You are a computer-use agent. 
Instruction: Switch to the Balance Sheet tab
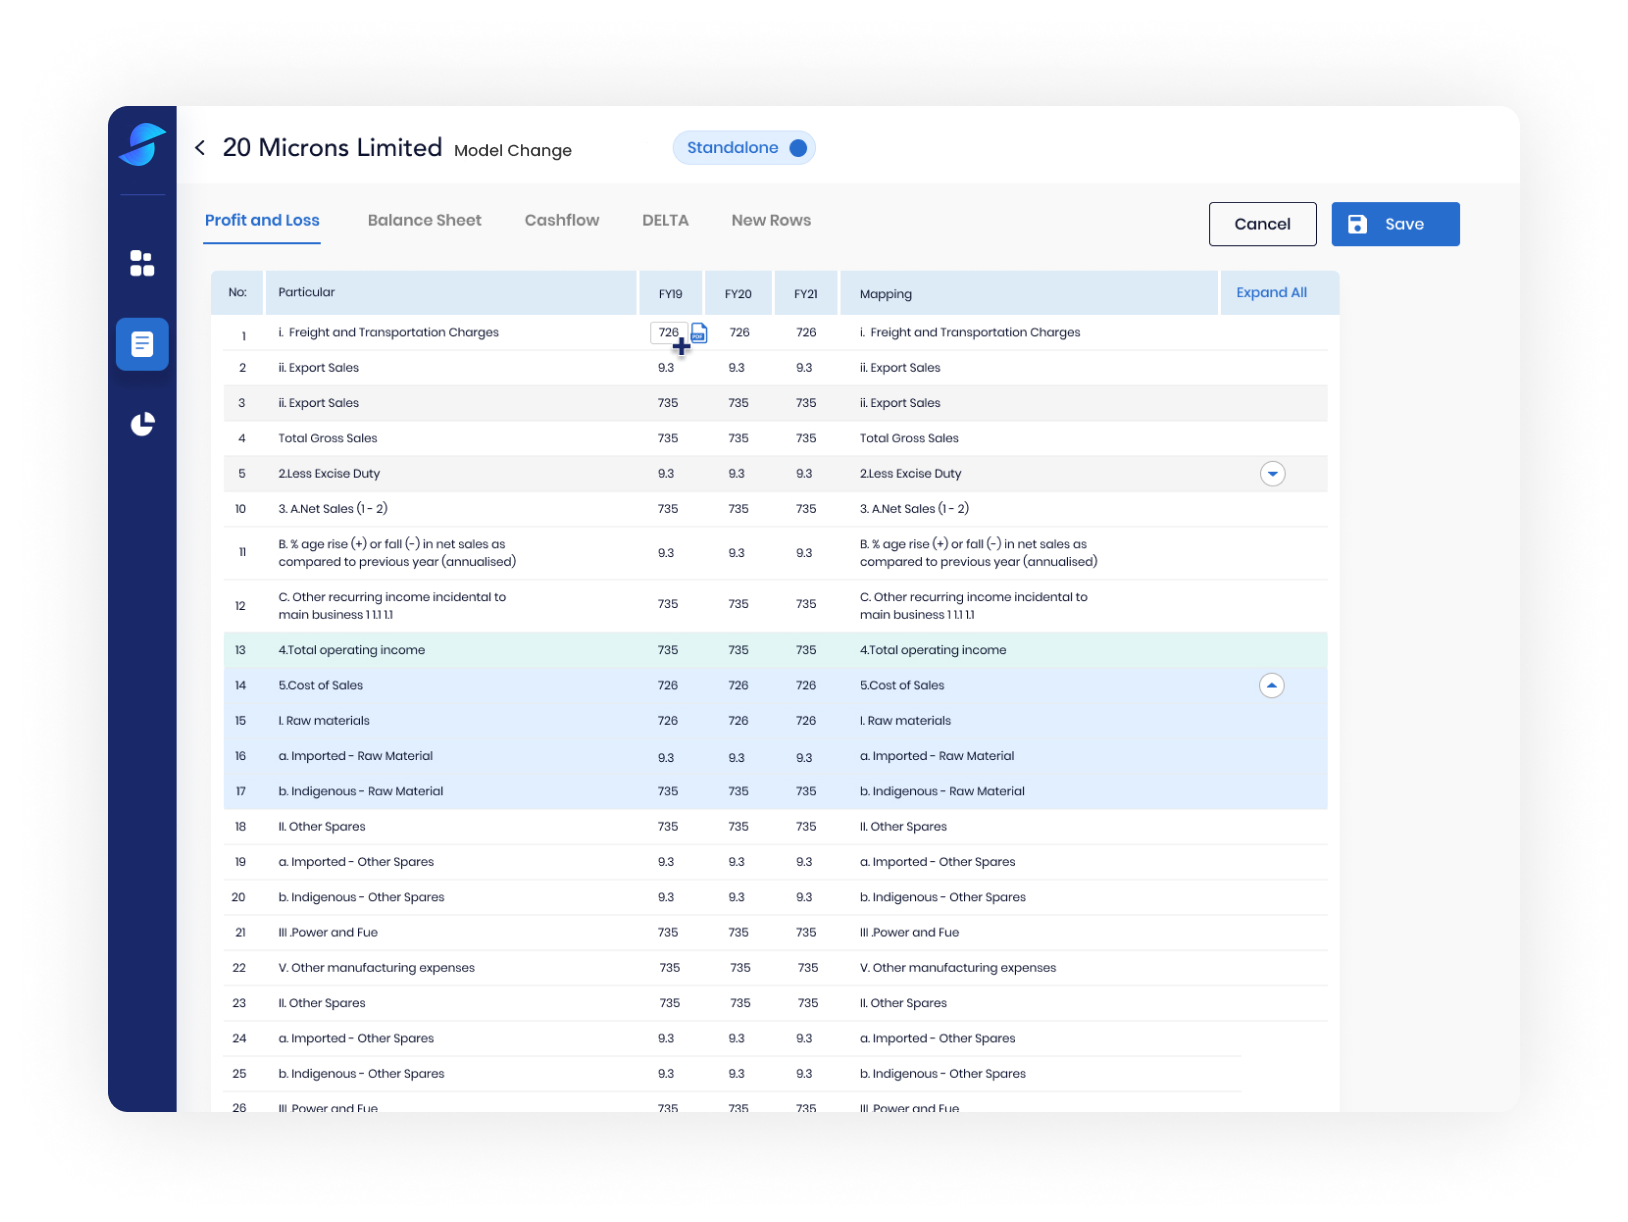point(424,221)
